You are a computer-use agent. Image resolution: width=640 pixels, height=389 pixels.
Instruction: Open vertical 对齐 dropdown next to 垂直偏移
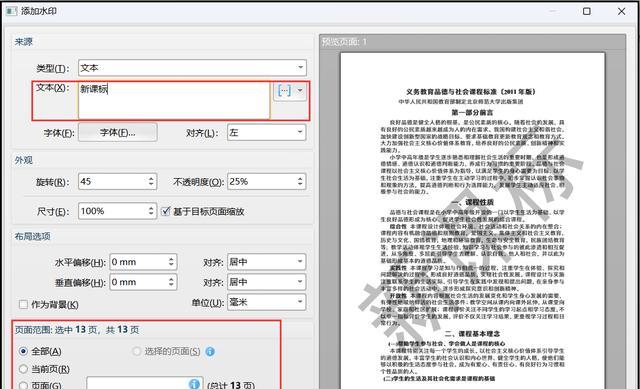(267, 282)
